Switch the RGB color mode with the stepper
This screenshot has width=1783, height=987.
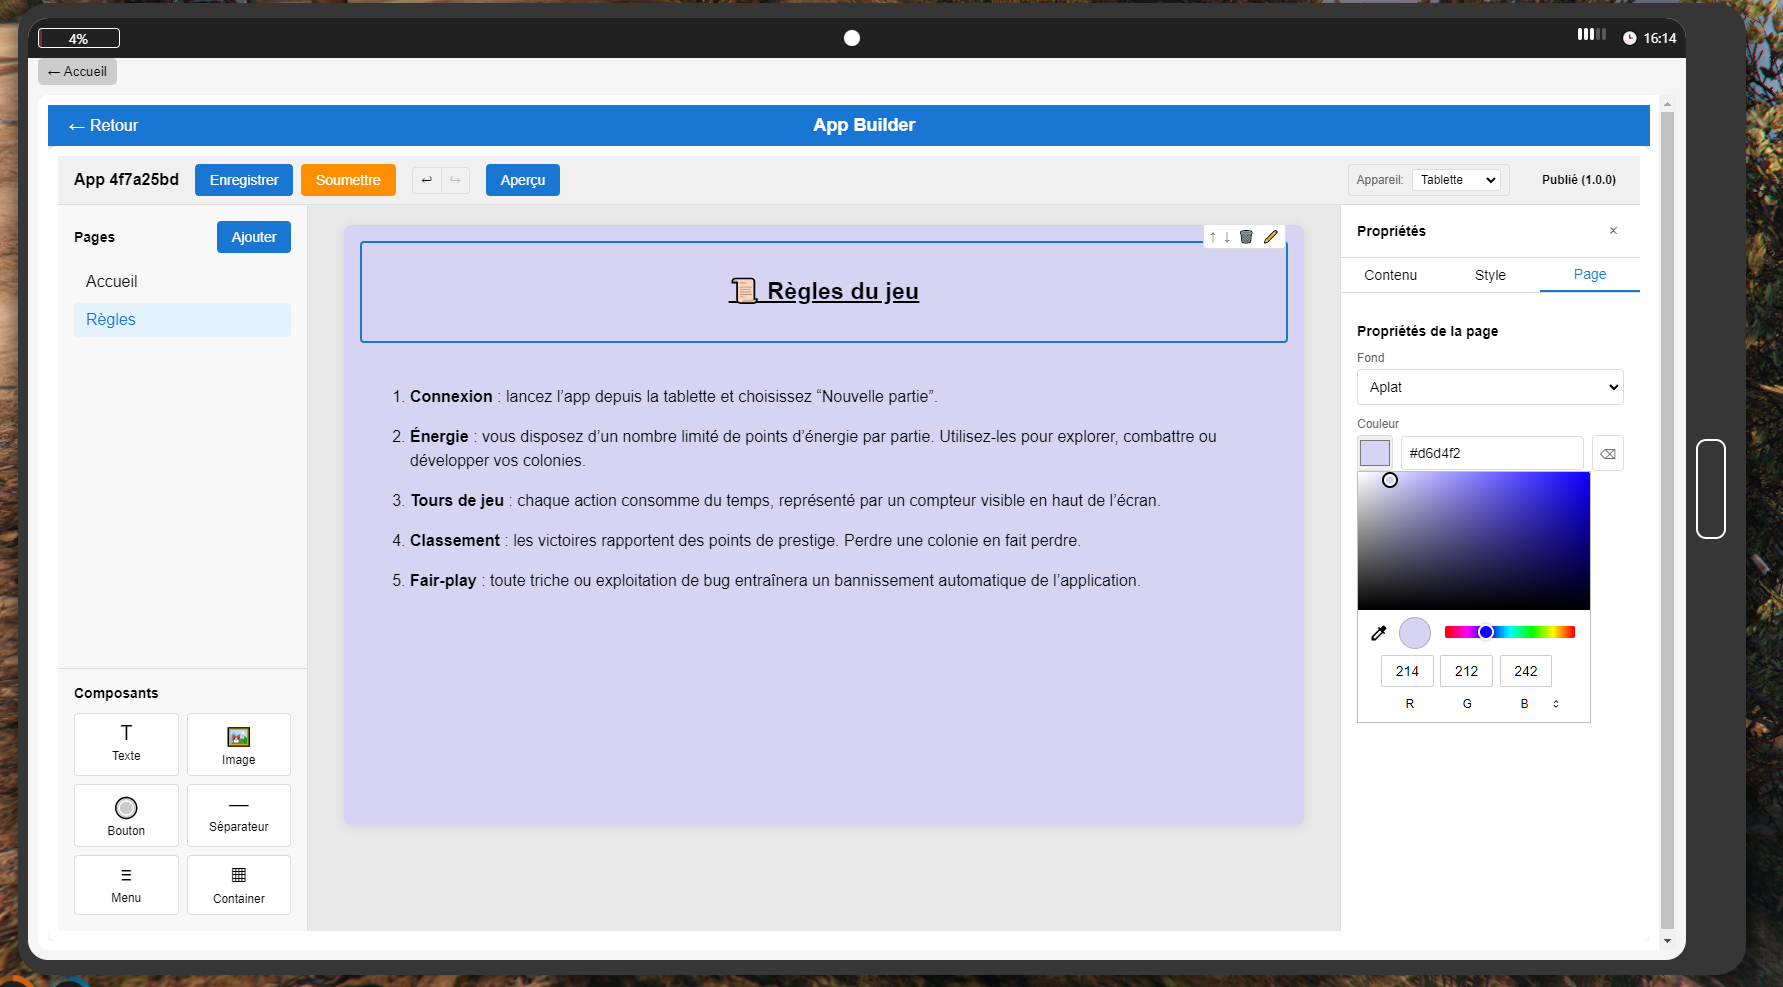coord(1555,703)
